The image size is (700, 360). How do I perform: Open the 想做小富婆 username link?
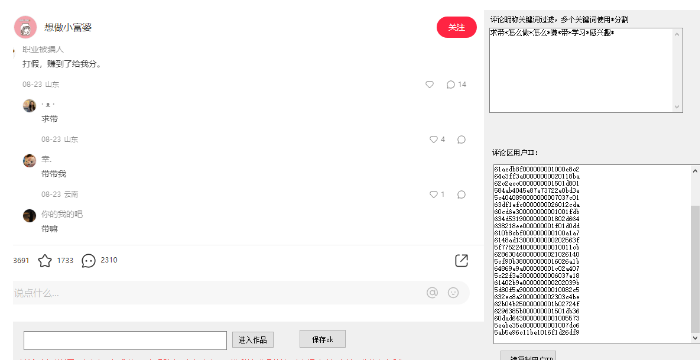(68, 27)
